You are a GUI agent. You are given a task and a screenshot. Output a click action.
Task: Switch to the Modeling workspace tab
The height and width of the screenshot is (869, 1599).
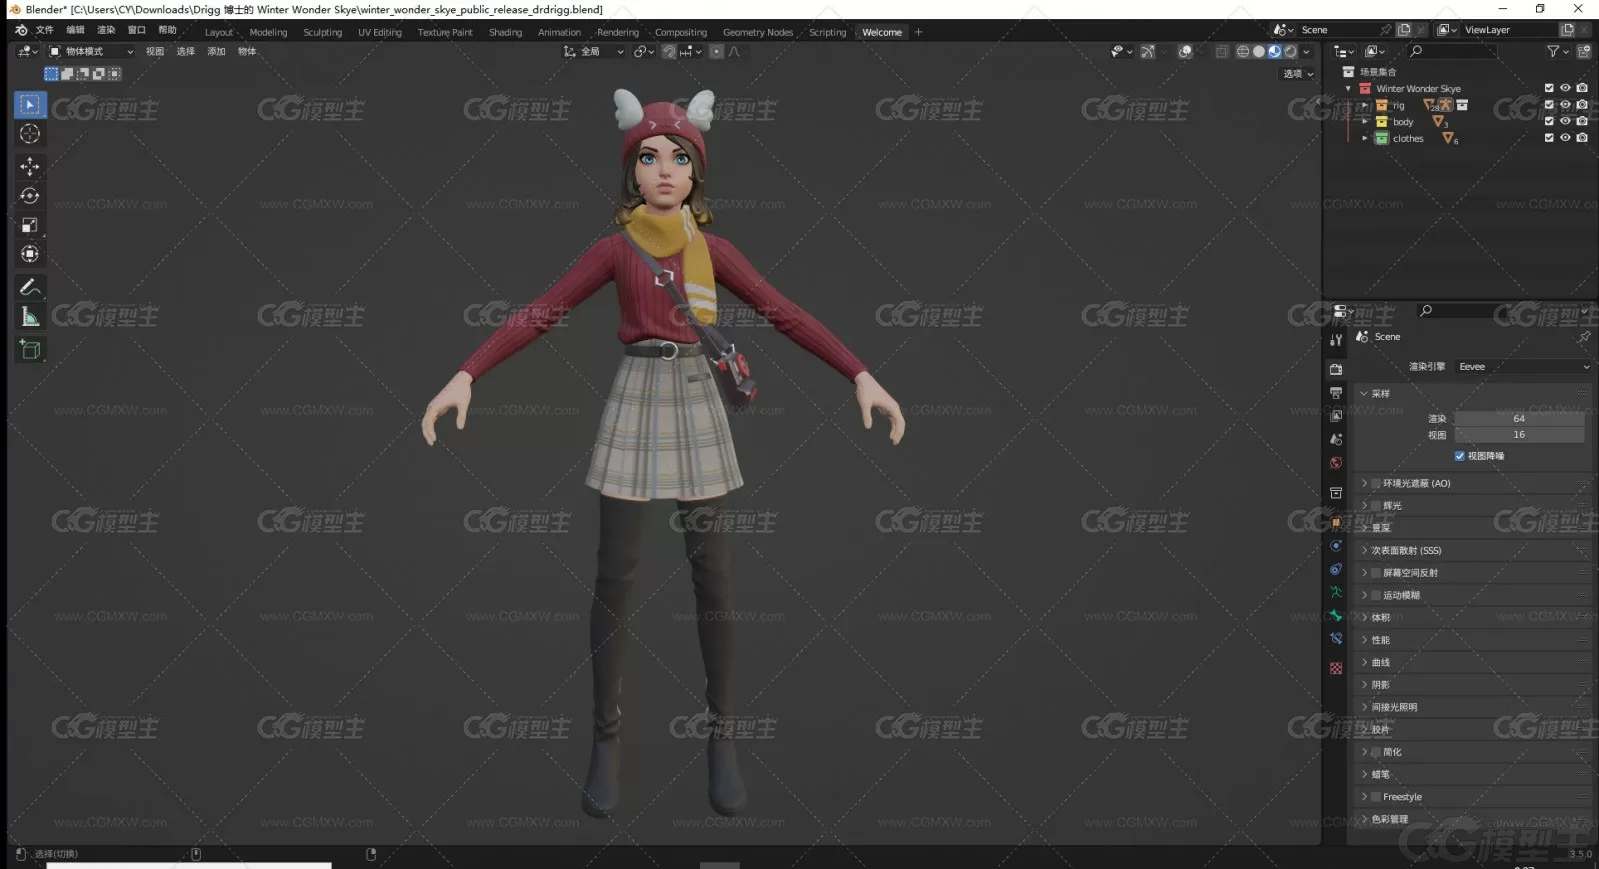tap(268, 32)
